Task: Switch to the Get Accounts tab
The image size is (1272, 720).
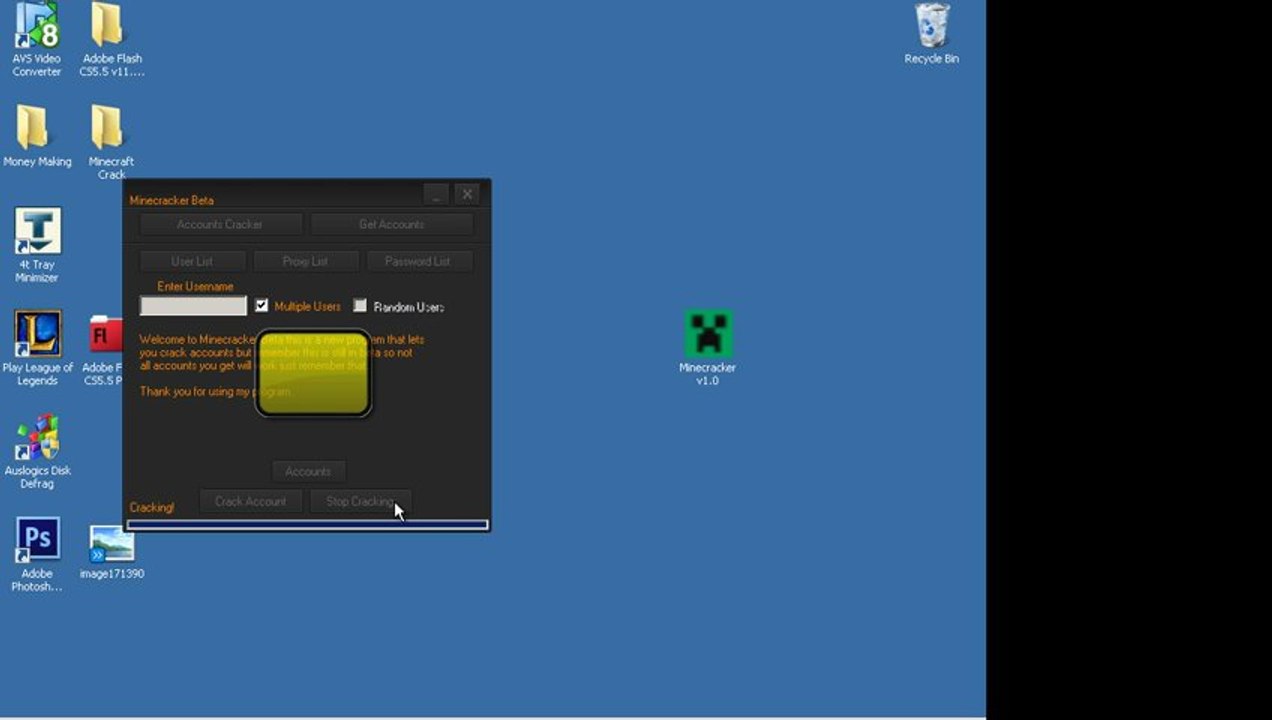Action: click(392, 225)
